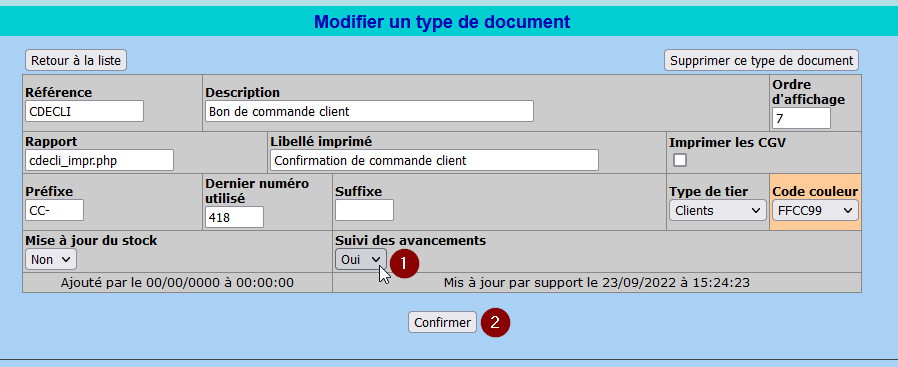
Task: Click the red marker 2 badge
Action: [x=495, y=322]
